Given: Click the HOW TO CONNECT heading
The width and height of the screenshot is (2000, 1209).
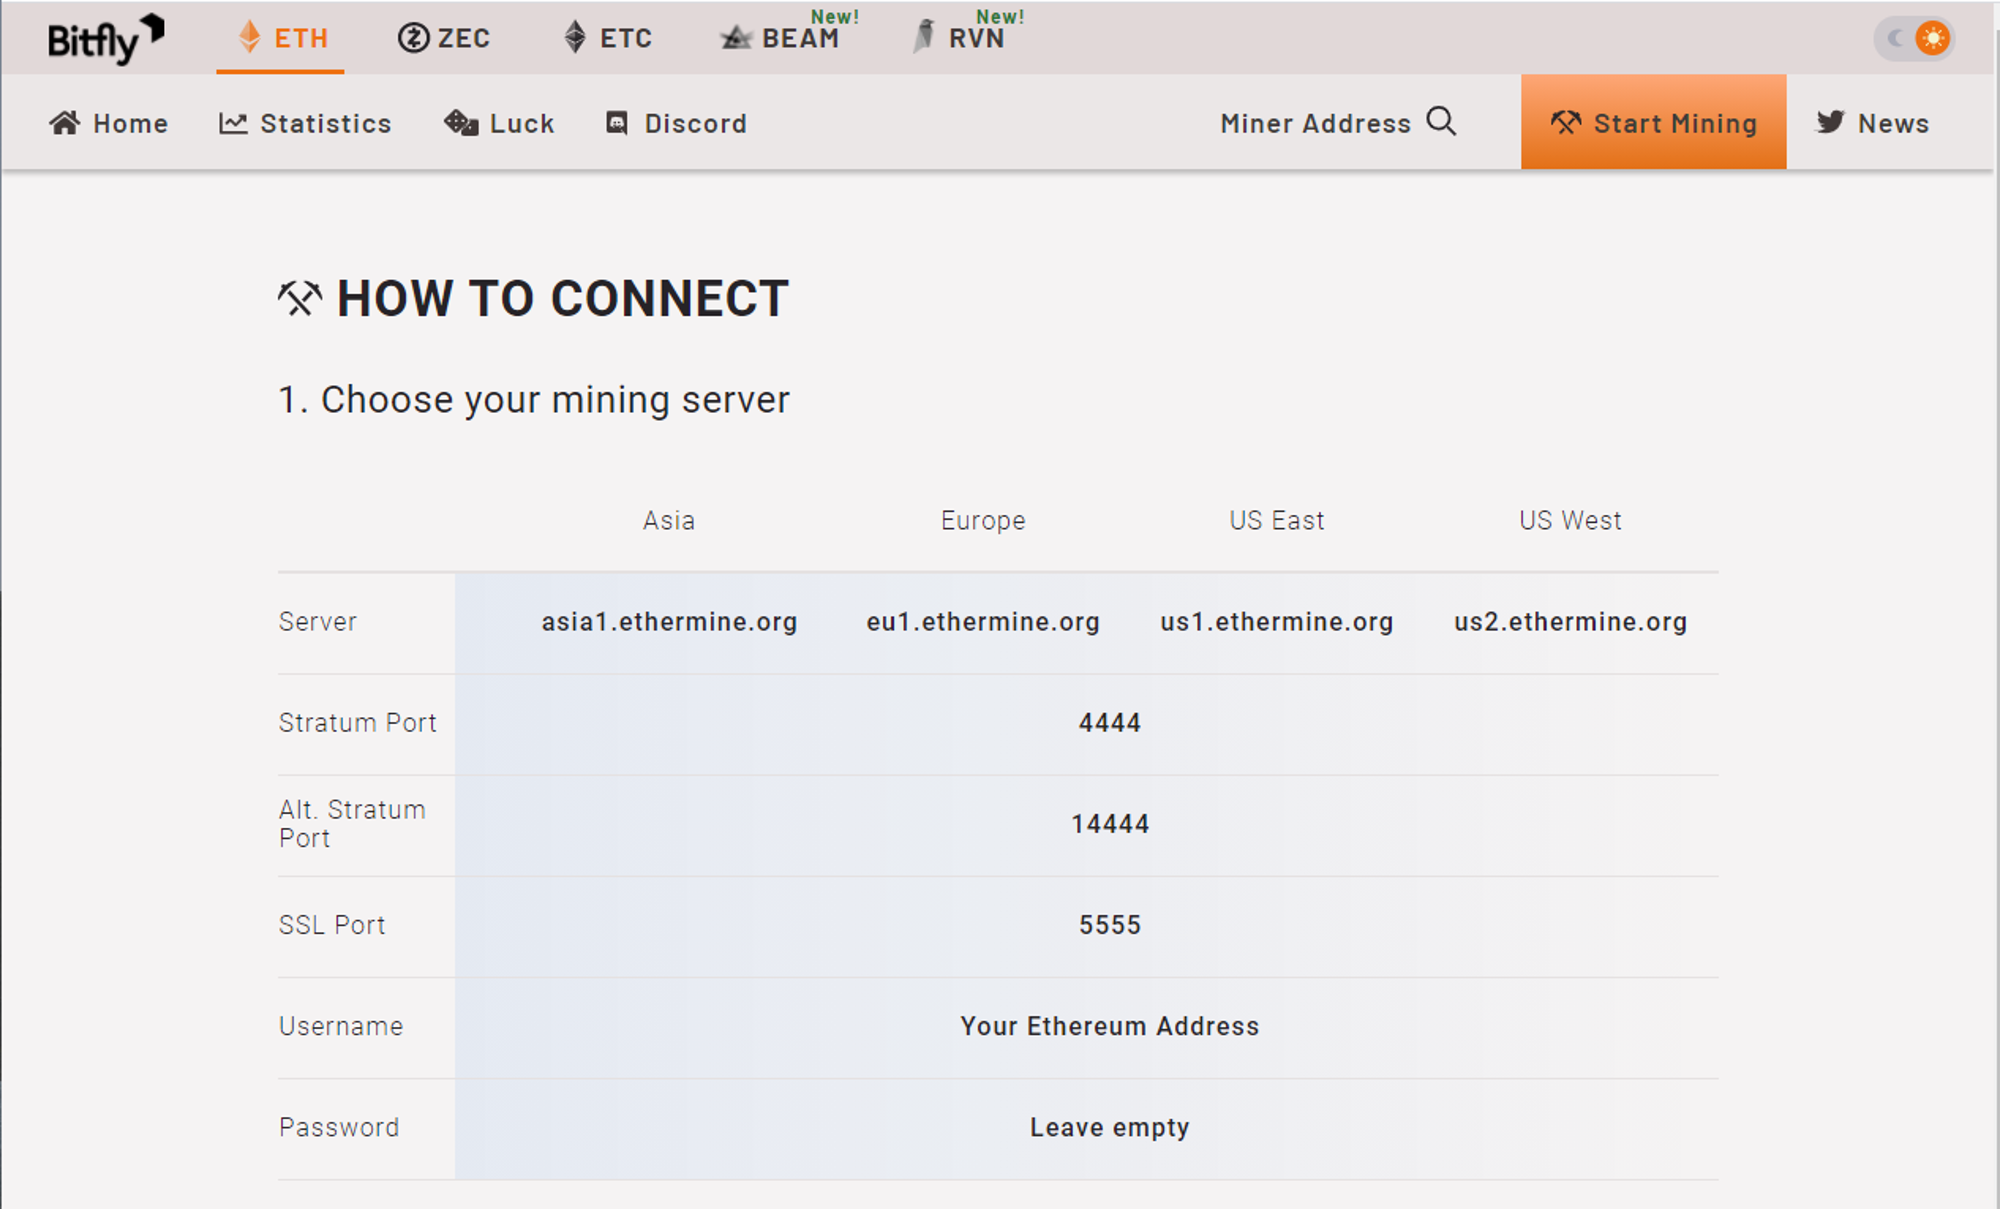Looking at the screenshot, I should click(563, 298).
